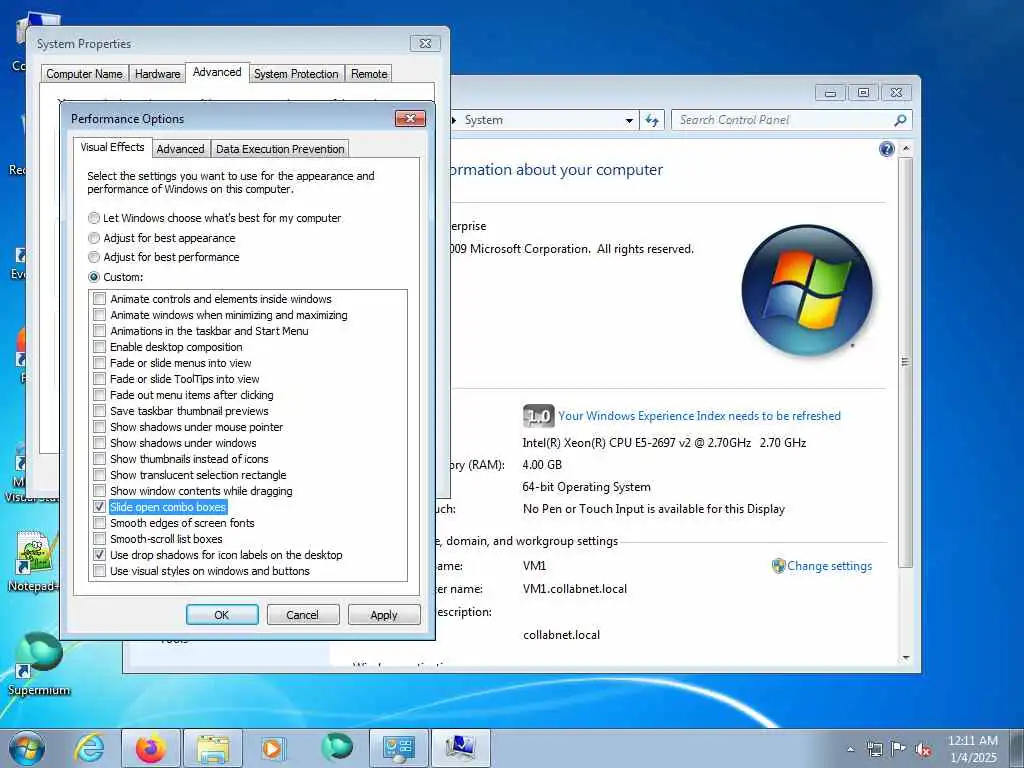Click Control Panel scrollbar down arrow
Image resolution: width=1024 pixels, height=768 pixels.
[x=905, y=658]
